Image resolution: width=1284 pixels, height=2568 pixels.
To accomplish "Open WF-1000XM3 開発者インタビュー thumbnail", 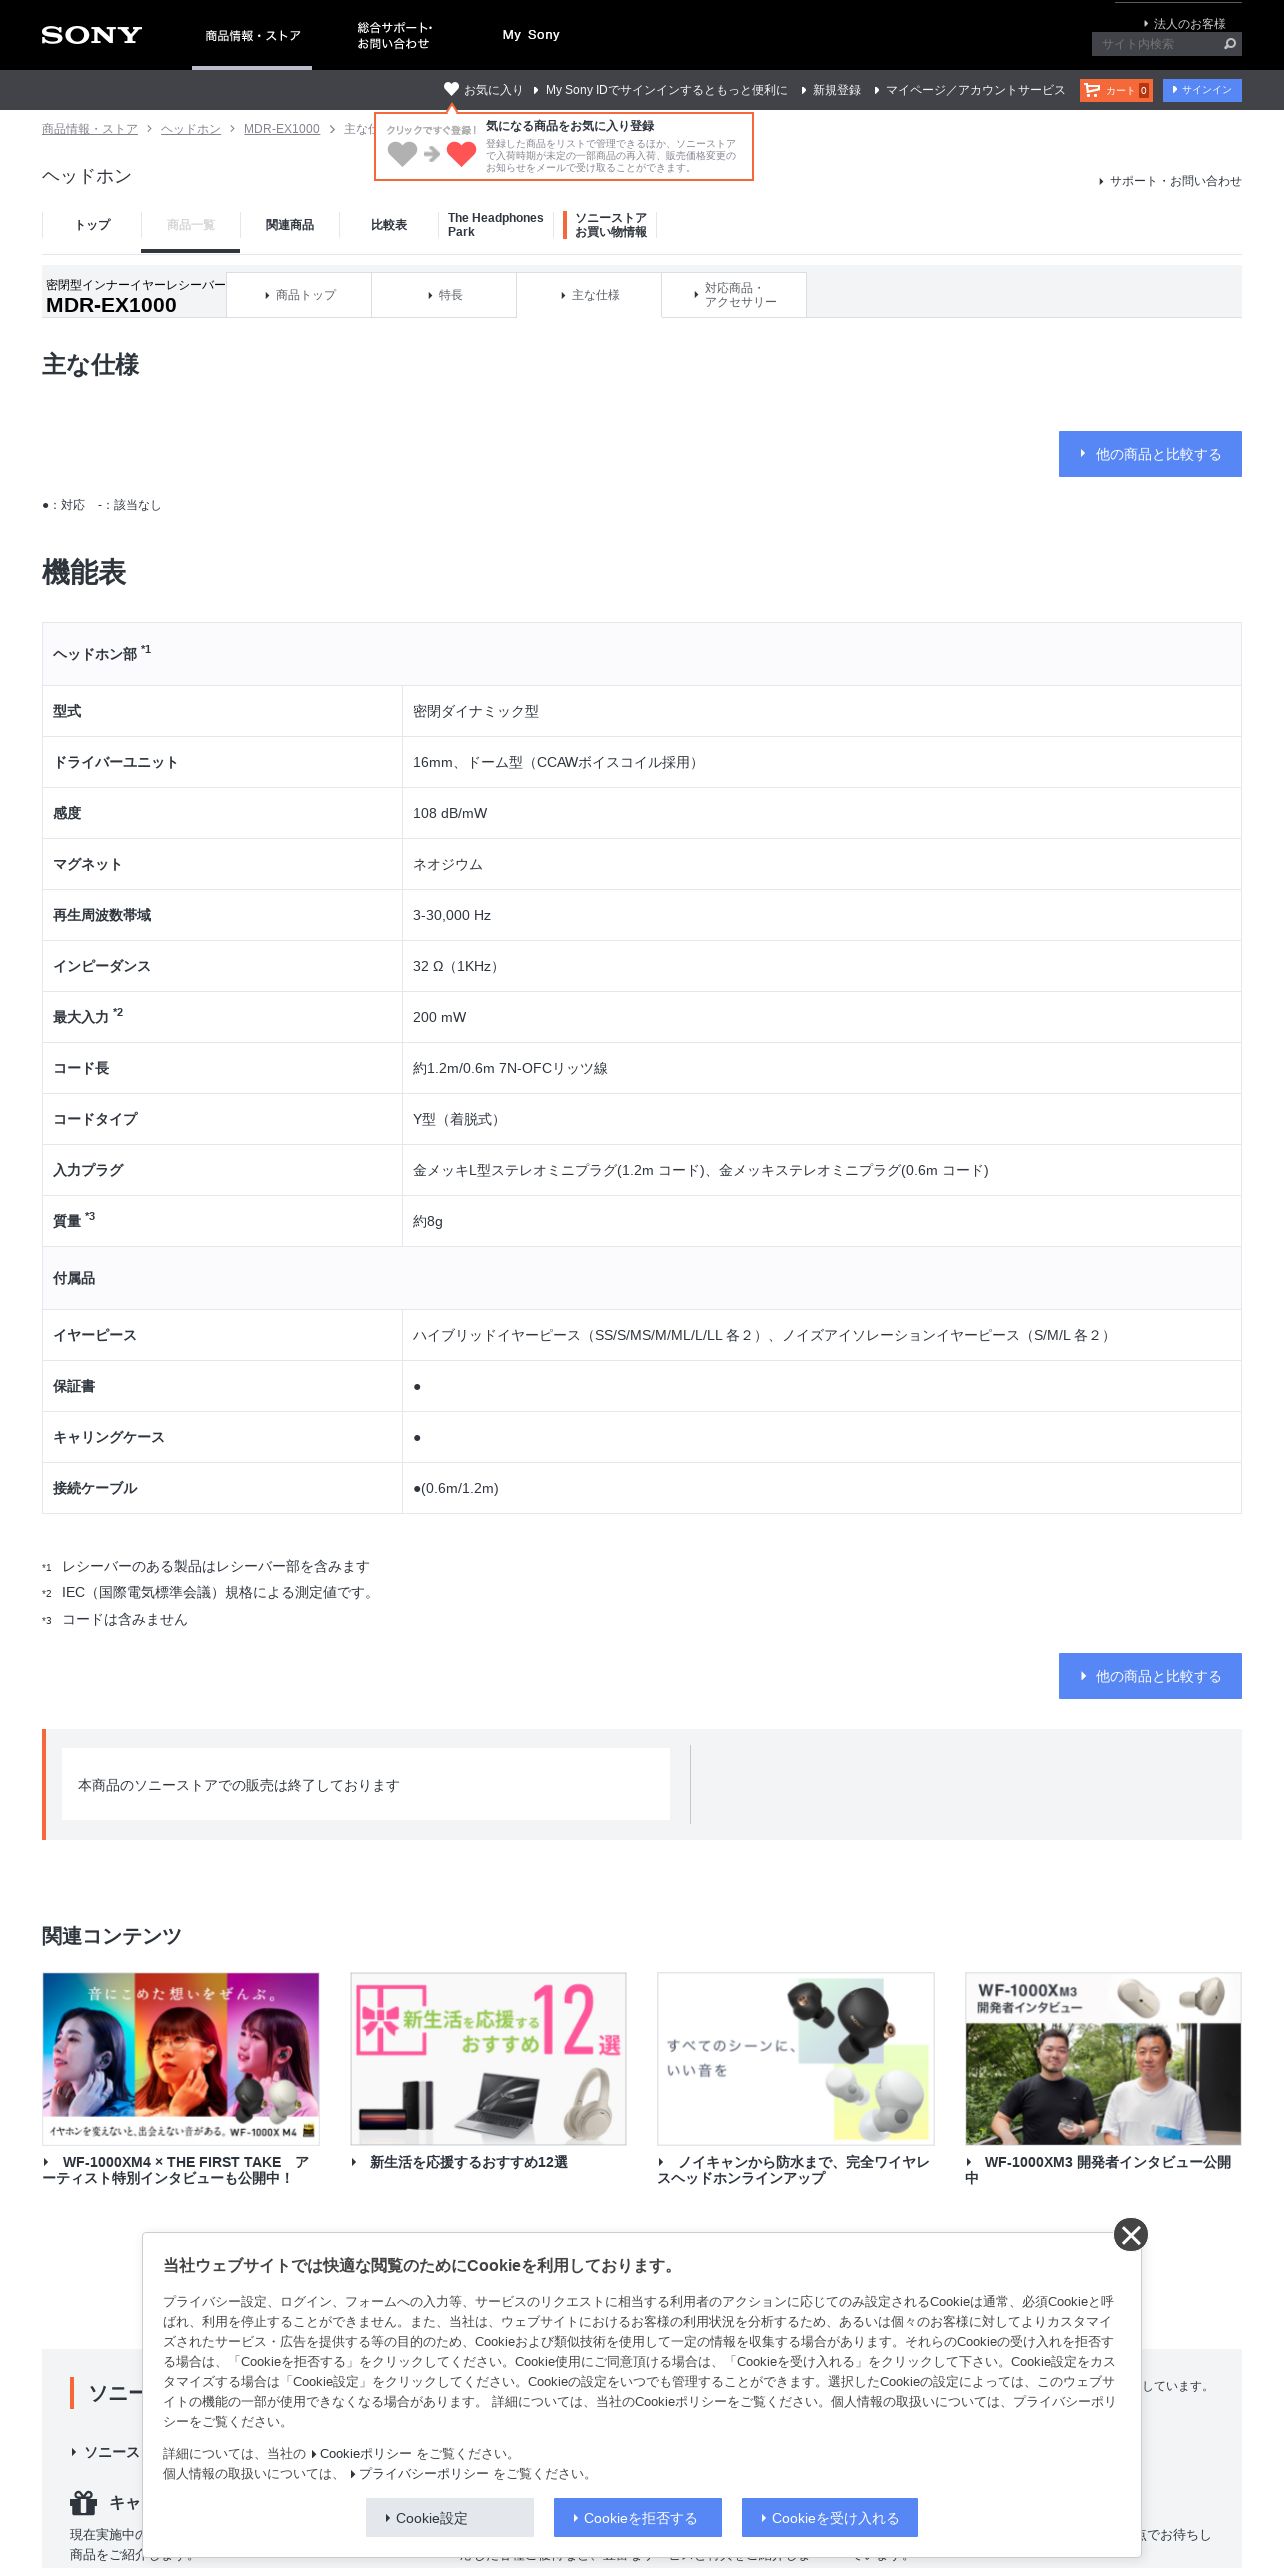I will pos(1103,2058).
